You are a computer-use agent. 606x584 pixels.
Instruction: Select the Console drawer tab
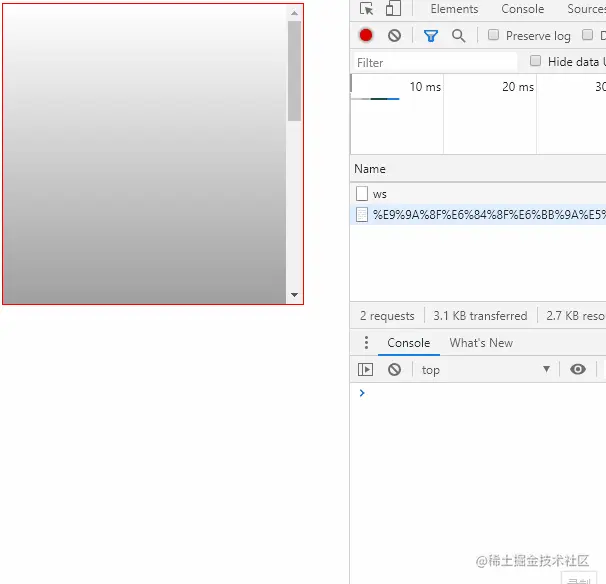tap(409, 343)
